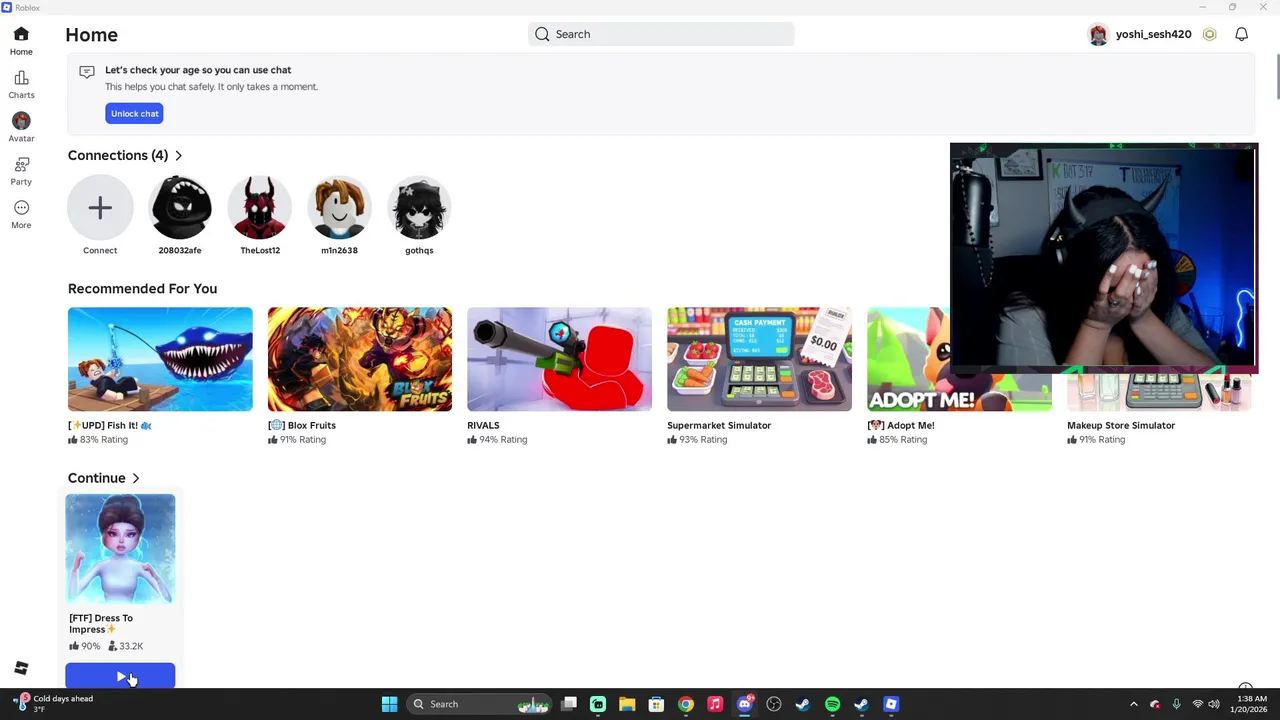Open the volume control in the tray
This screenshot has width=1280, height=720.
(1214, 704)
